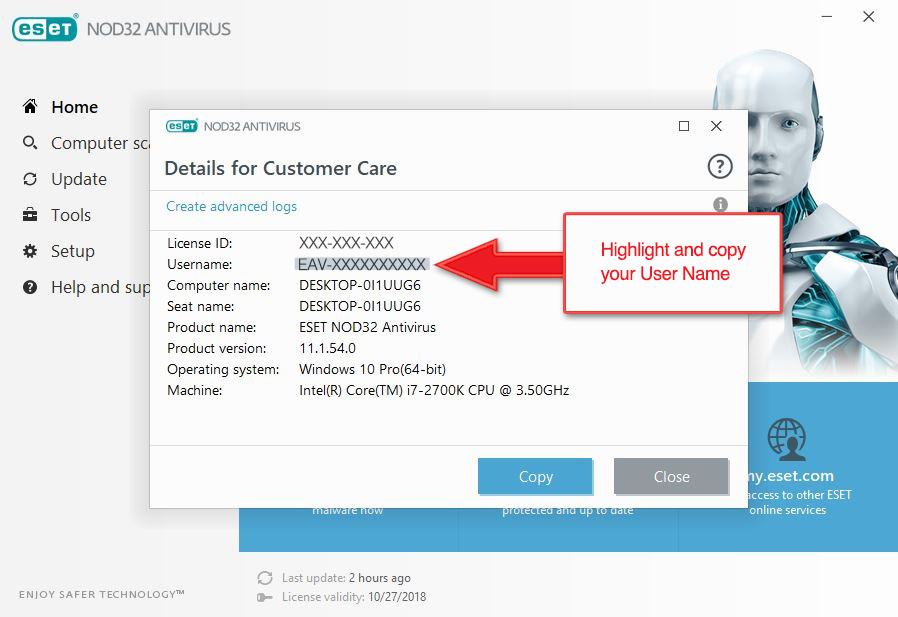The height and width of the screenshot is (617, 898).
Task: Click the Help question mark sidebar icon
Action: click(x=30, y=287)
